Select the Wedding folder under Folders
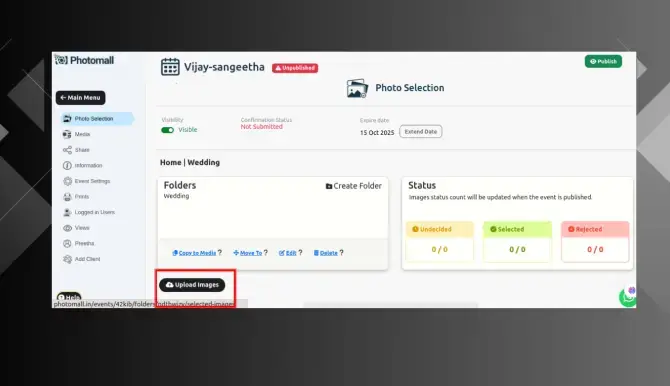Viewport: 670px width, 386px height. [176, 196]
